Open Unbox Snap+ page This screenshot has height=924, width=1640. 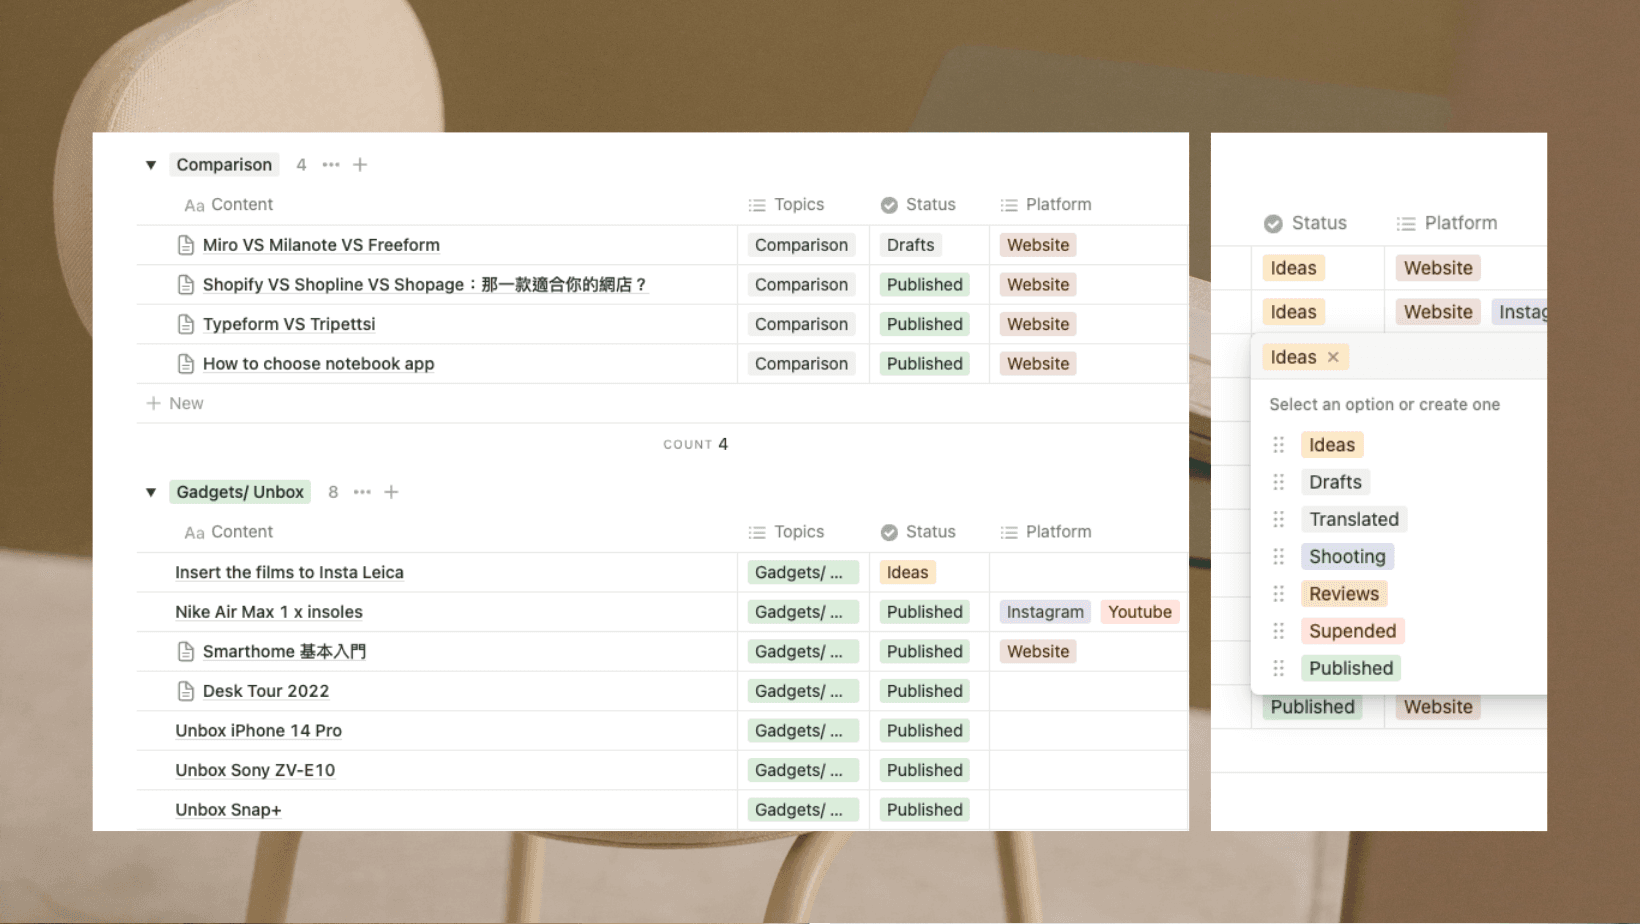228,810
